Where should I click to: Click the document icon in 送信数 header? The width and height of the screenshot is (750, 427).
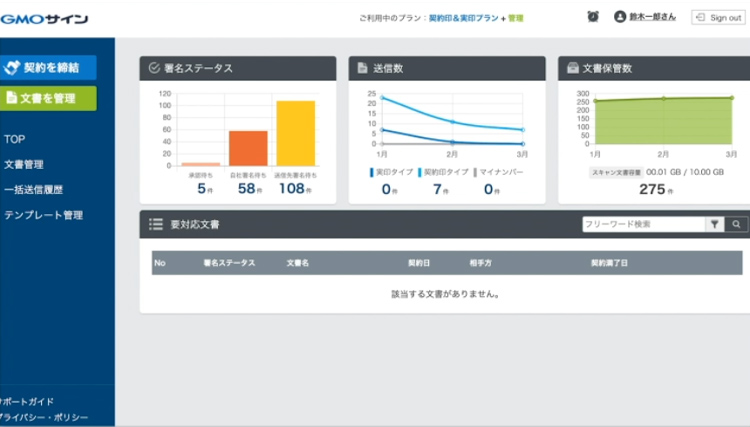(362, 68)
